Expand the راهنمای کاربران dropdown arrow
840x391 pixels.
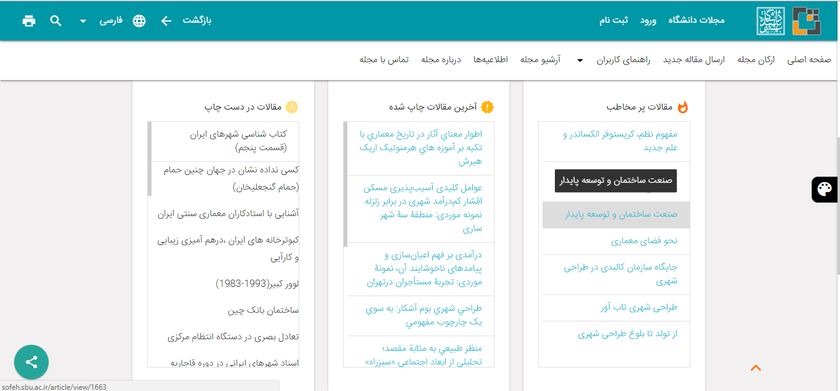pyautogui.click(x=580, y=61)
